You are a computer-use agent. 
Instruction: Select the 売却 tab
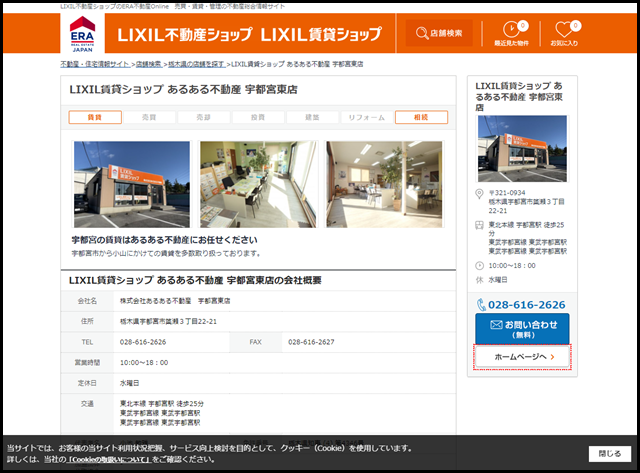tap(204, 117)
